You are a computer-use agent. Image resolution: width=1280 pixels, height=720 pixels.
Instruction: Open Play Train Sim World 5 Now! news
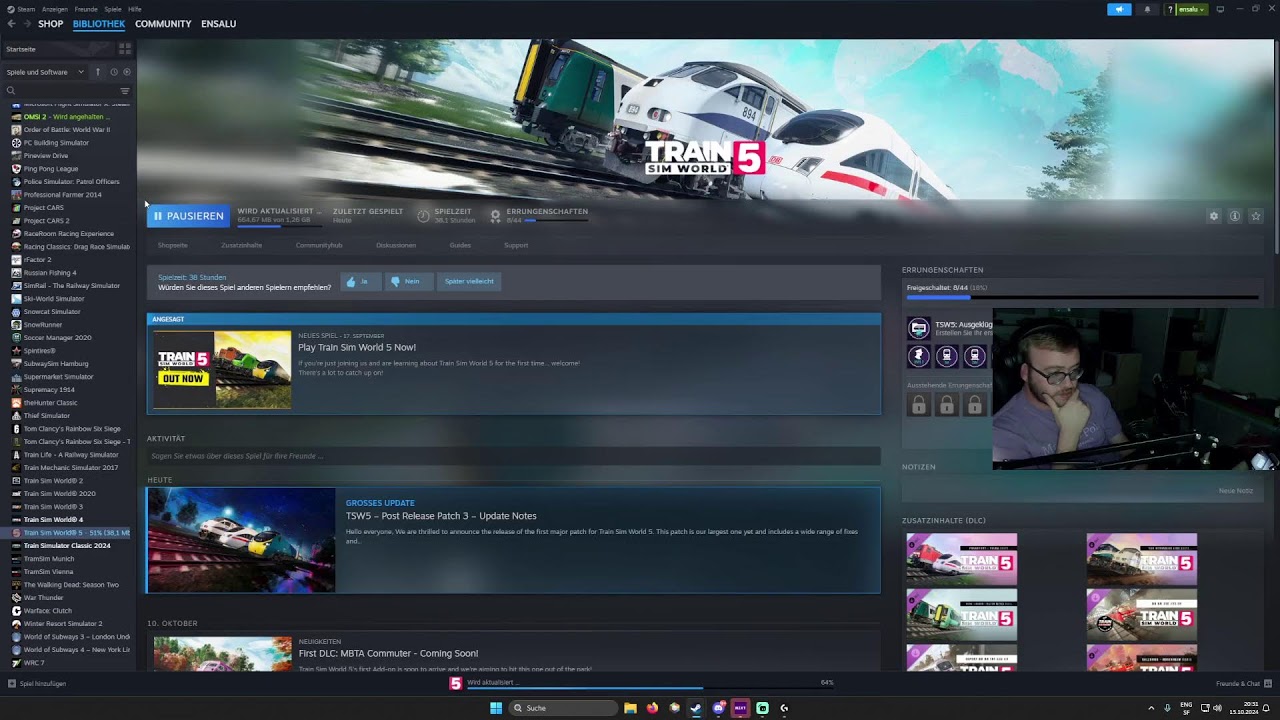point(357,348)
